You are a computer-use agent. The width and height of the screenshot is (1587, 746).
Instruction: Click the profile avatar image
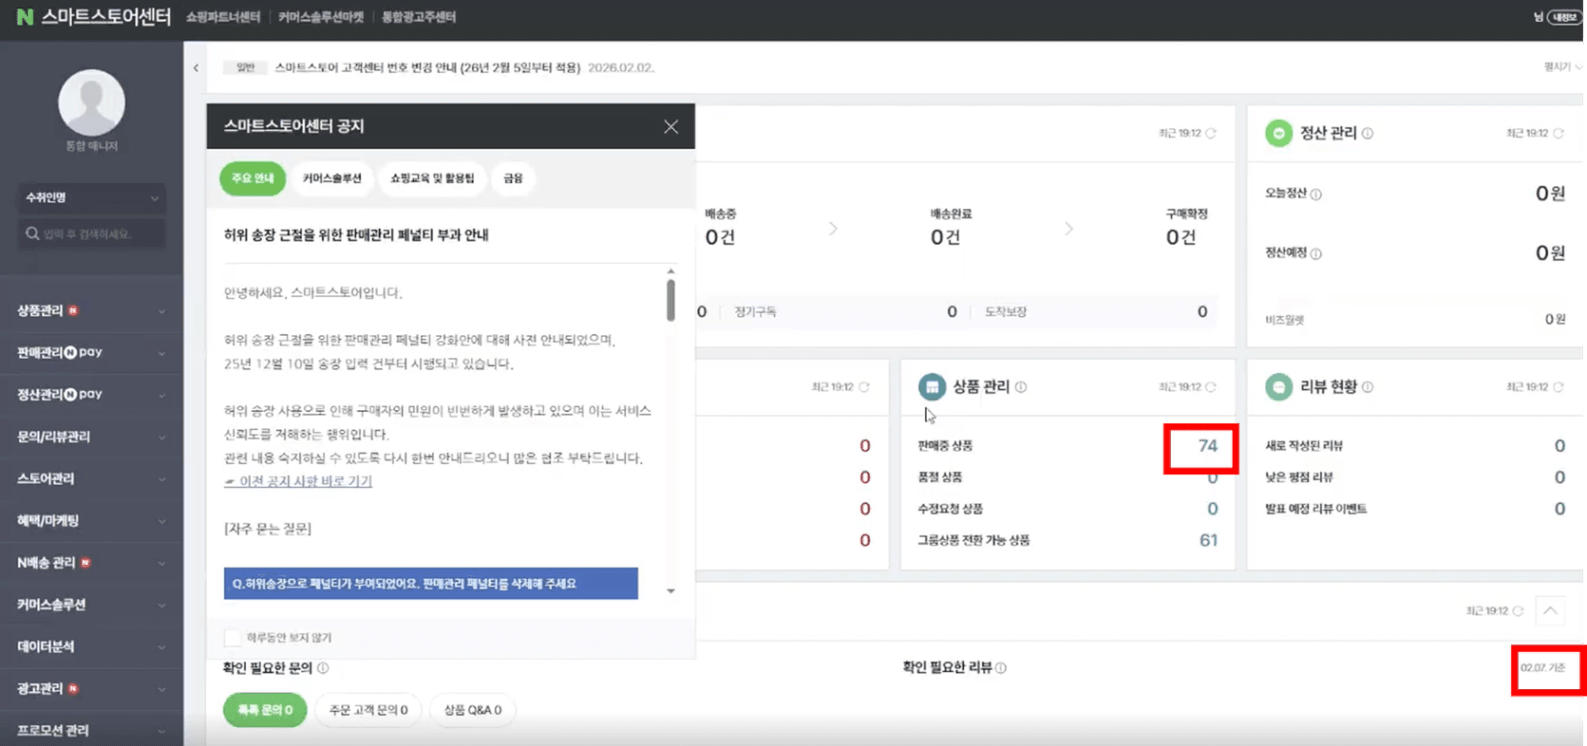pyautogui.click(x=91, y=103)
